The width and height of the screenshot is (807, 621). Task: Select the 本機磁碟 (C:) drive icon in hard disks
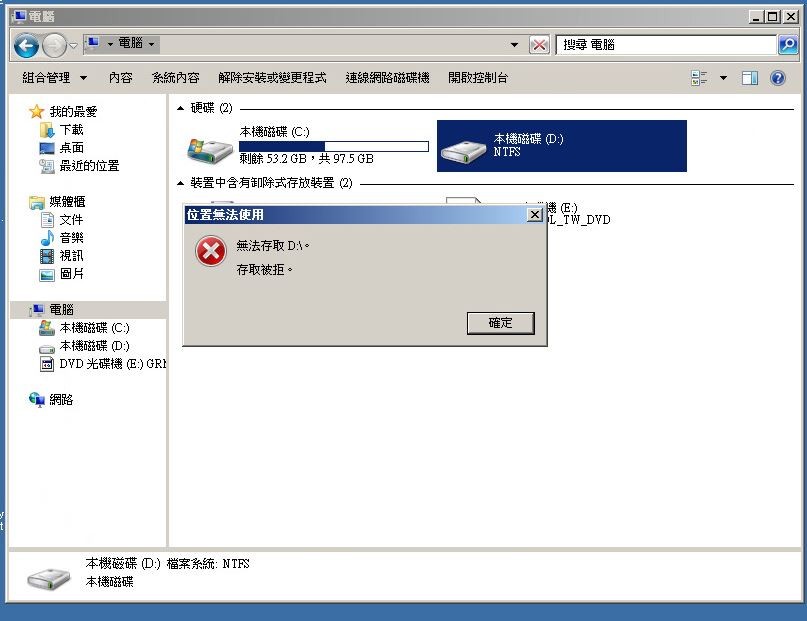click(x=210, y=150)
